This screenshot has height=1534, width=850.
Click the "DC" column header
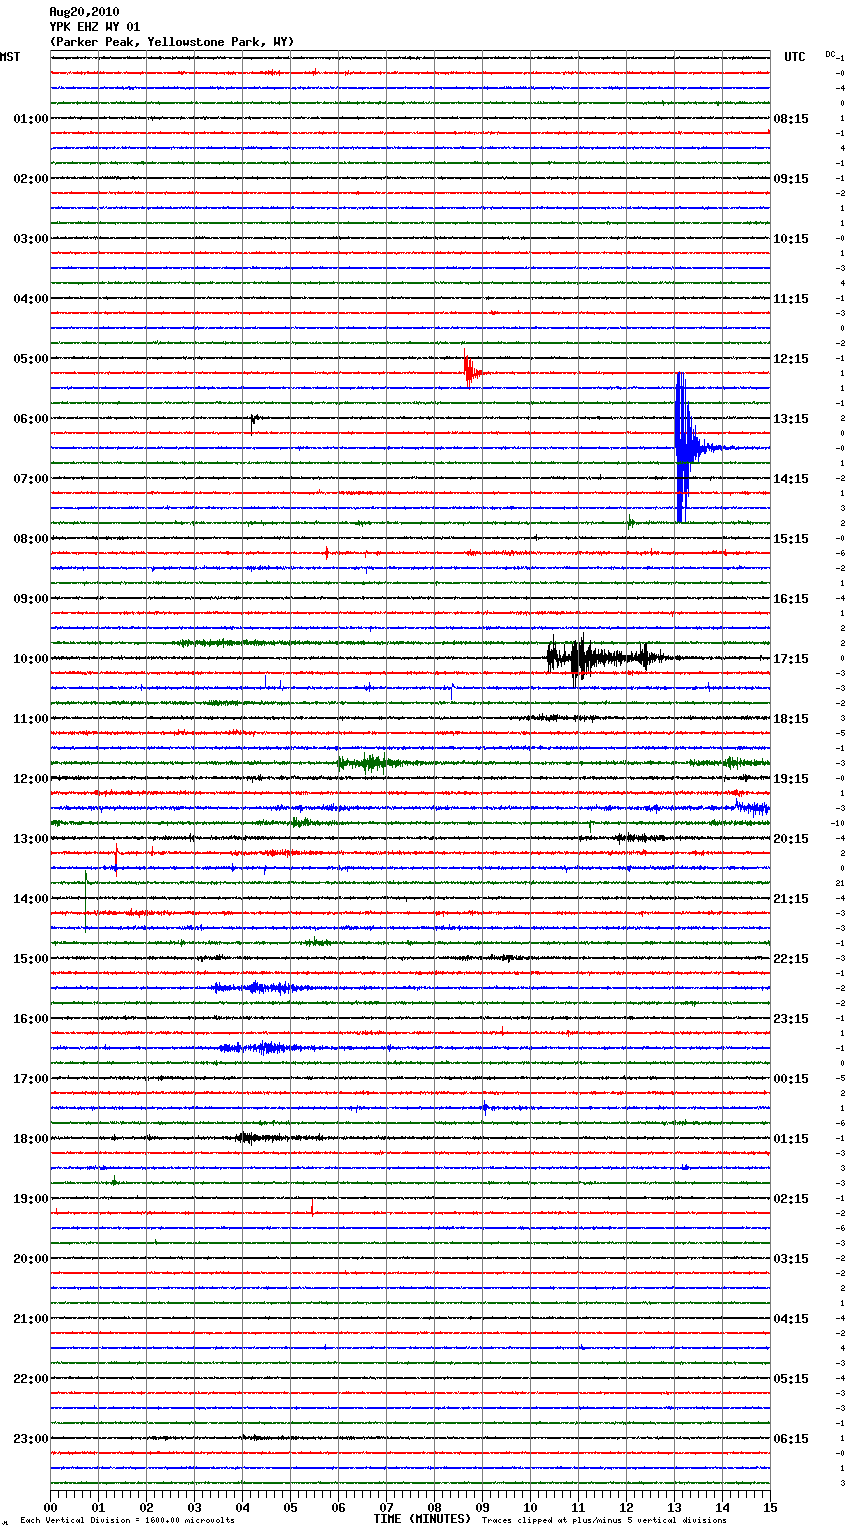pos(831,54)
